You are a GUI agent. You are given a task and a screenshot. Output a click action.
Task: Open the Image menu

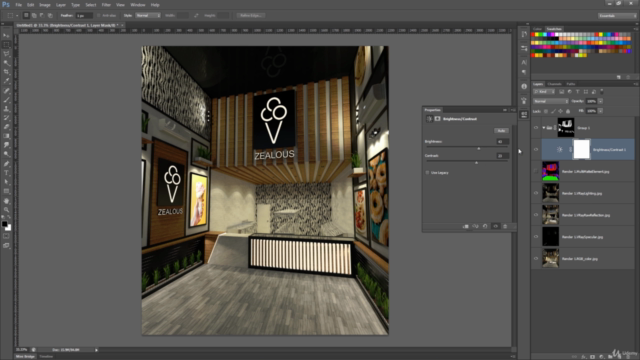pos(44,5)
